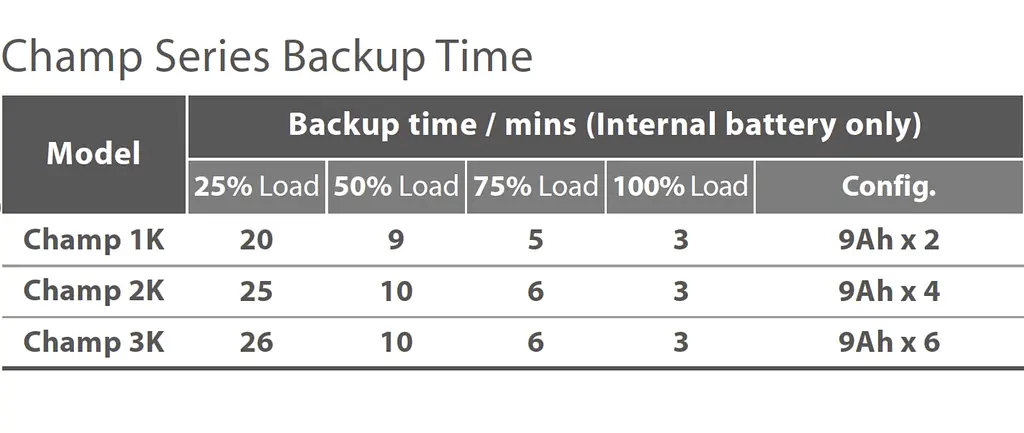Screen dimensions: 1024x433
Task: Click Champ 1K's 50% load value 9
Action: 396,240
